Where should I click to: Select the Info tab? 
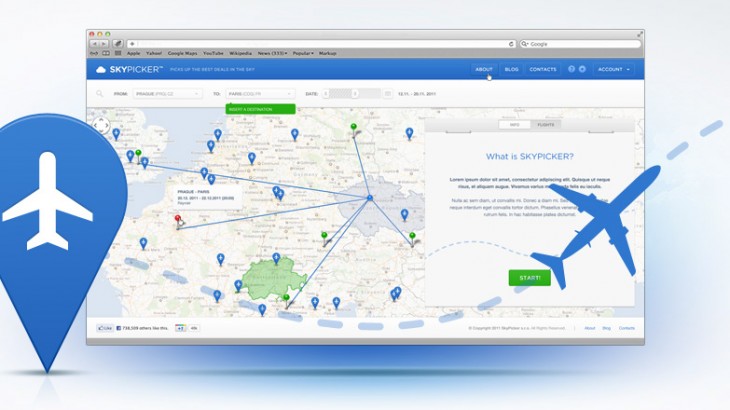pyautogui.click(x=514, y=125)
